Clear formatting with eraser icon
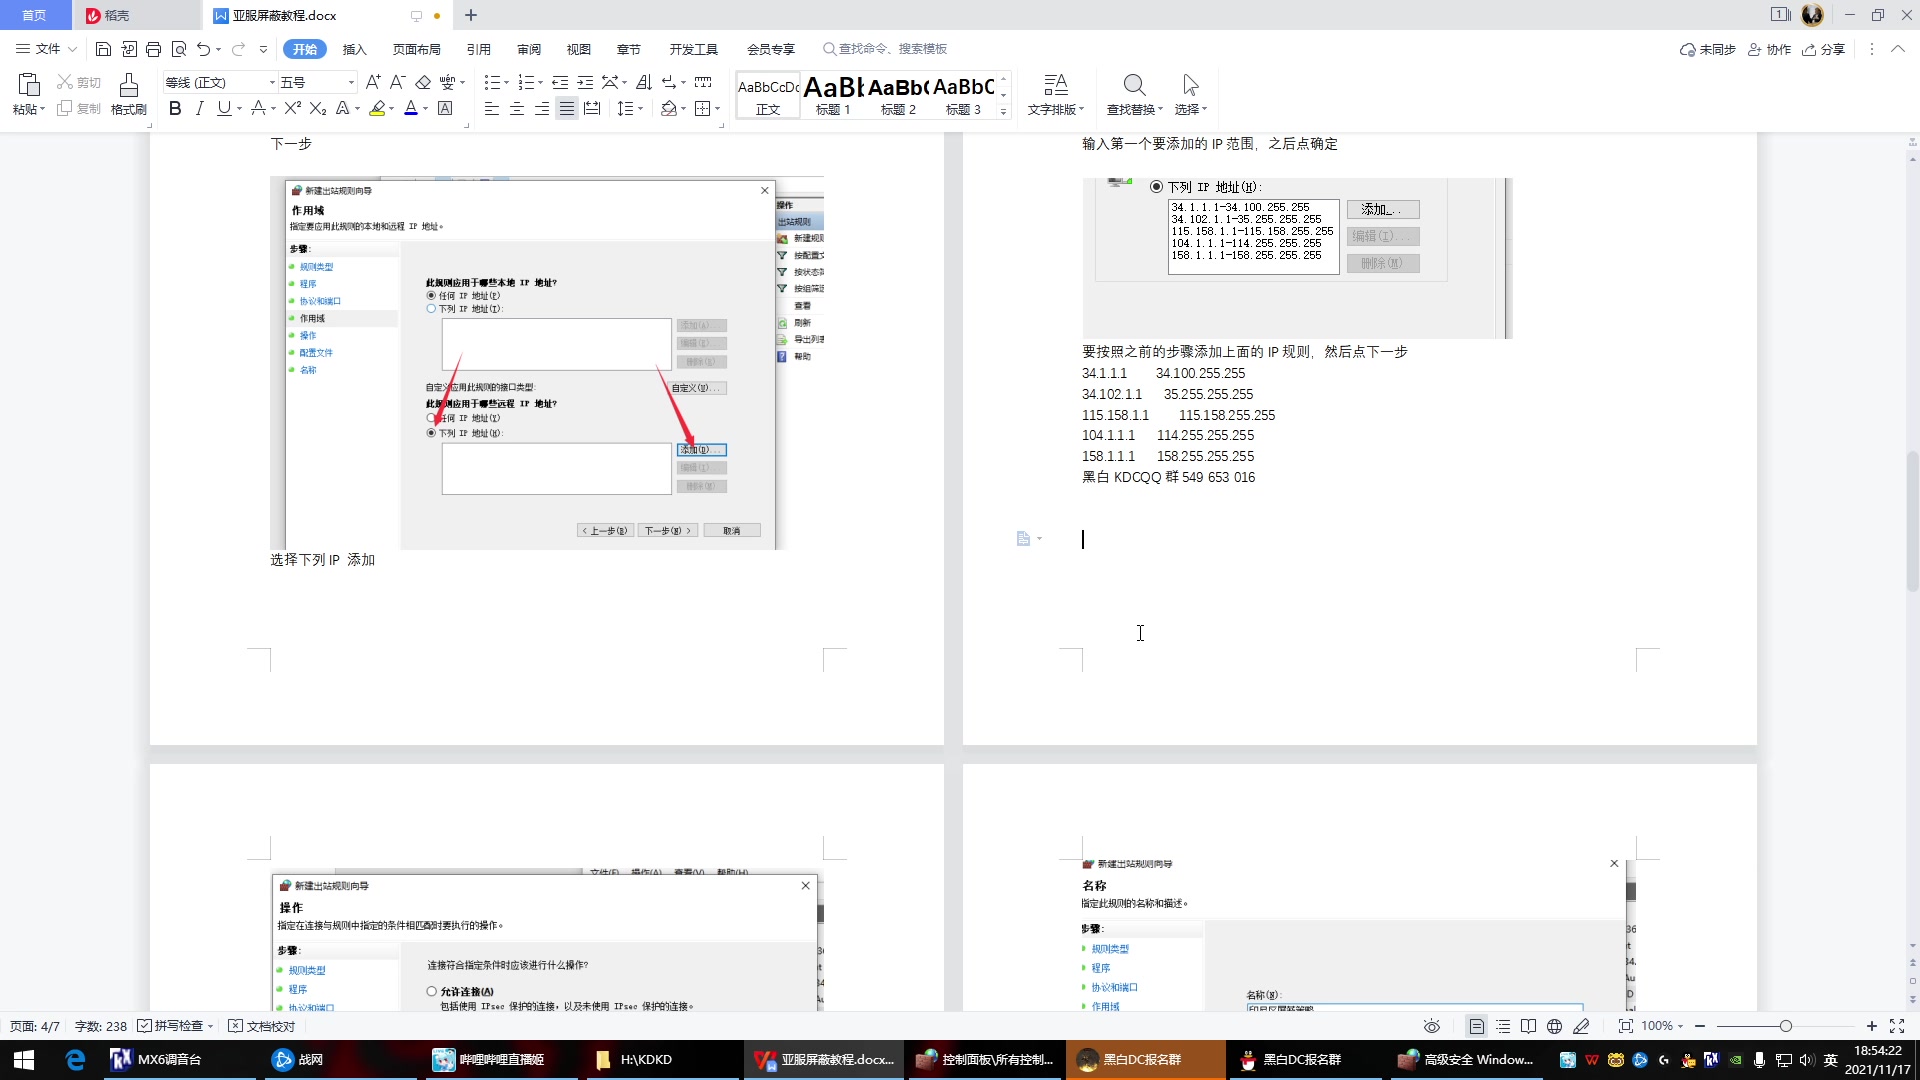1920x1080 pixels. (423, 82)
